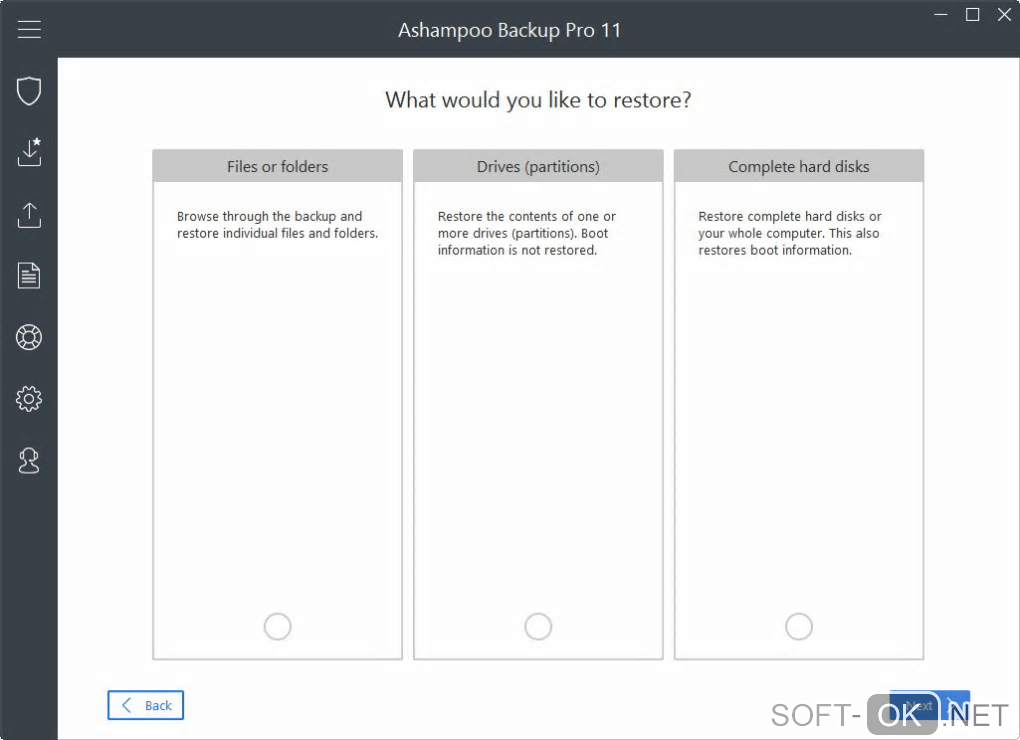Screen dimensions: 1020x740
Task: Go back with the Back button
Action: 146,706
